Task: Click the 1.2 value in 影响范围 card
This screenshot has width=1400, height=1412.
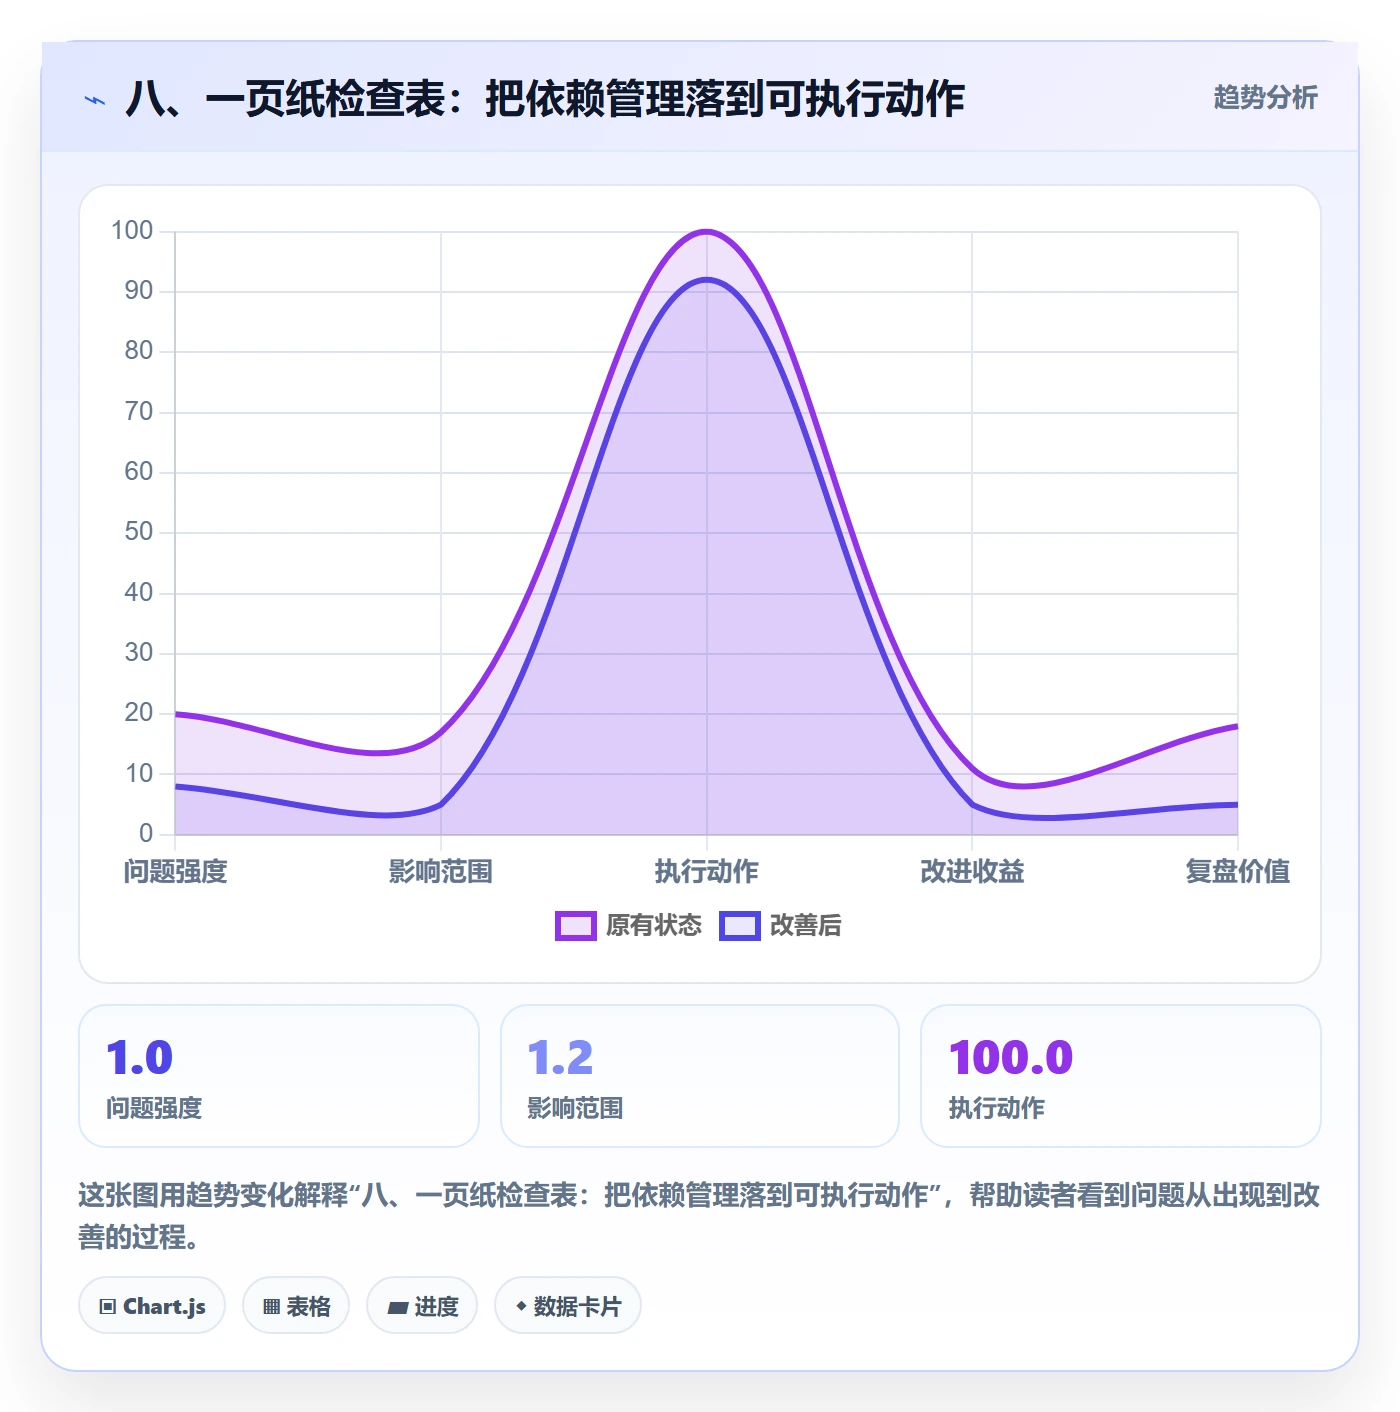Action: pos(560,1058)
